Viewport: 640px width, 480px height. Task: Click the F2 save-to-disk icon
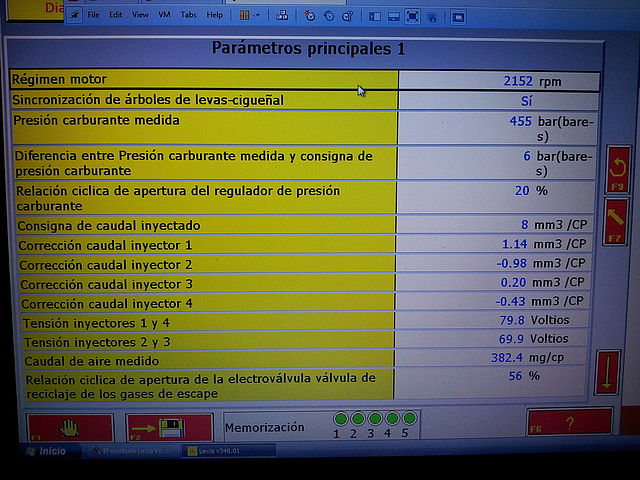click(x=169, y=430)
